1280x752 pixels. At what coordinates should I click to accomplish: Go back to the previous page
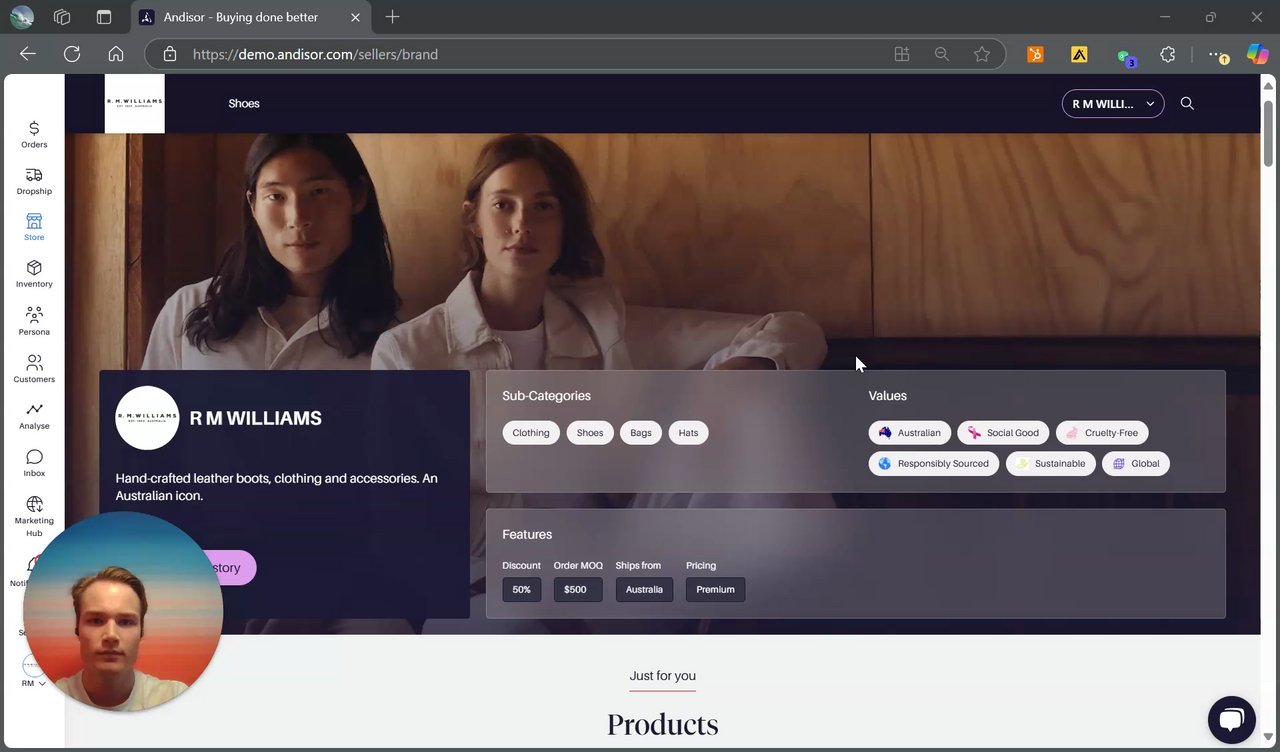[28, 54]
